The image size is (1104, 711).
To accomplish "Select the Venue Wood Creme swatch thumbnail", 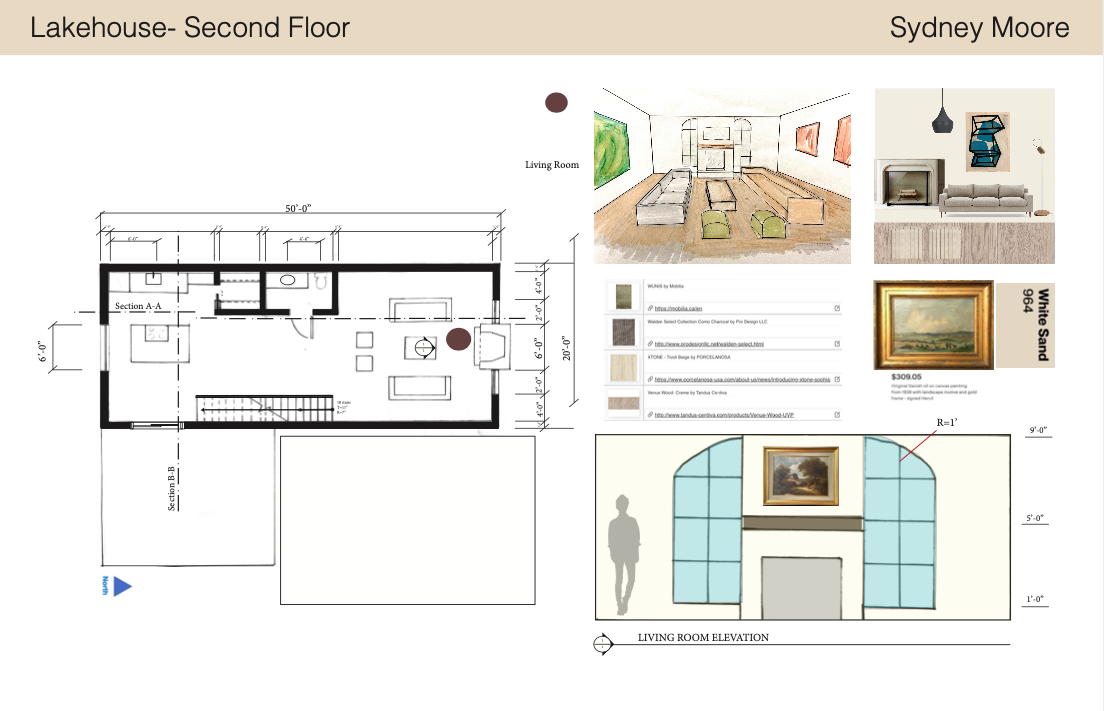I will coord(623,403).
